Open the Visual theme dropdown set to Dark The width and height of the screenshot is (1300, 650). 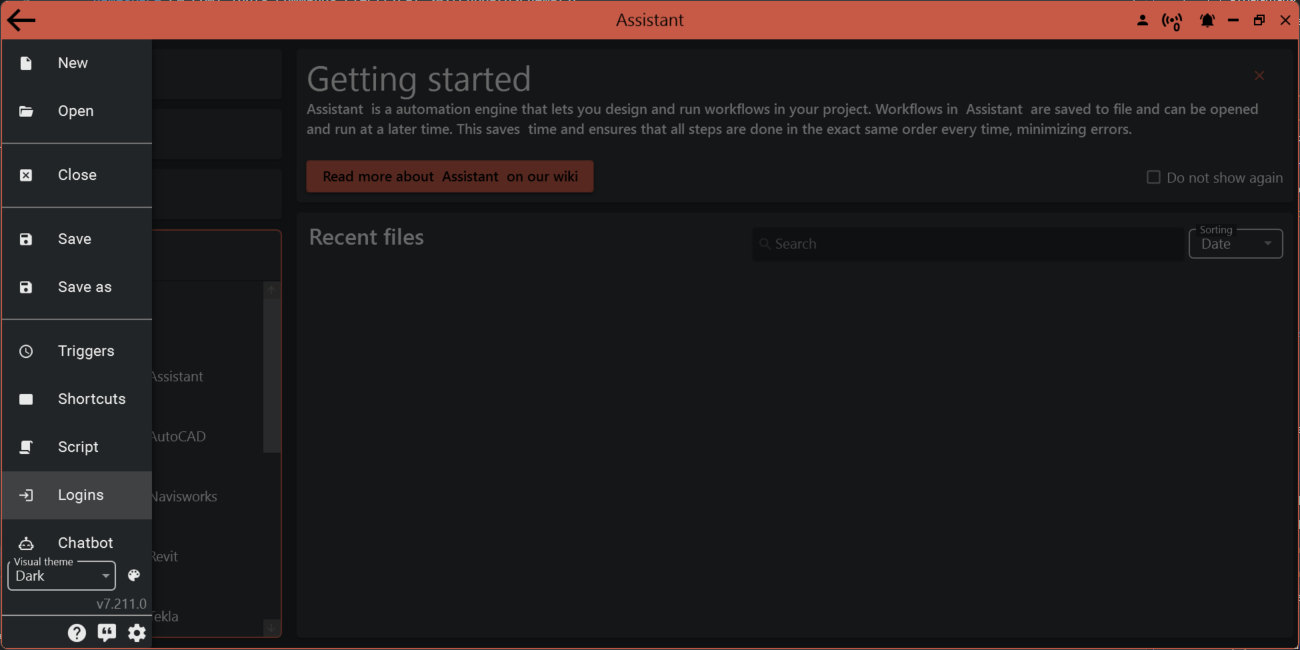[60, 575]
